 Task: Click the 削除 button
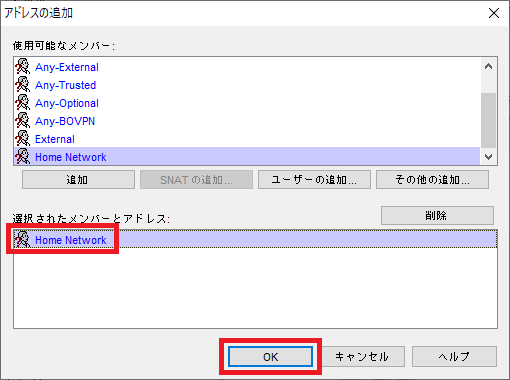coord(437,215)
